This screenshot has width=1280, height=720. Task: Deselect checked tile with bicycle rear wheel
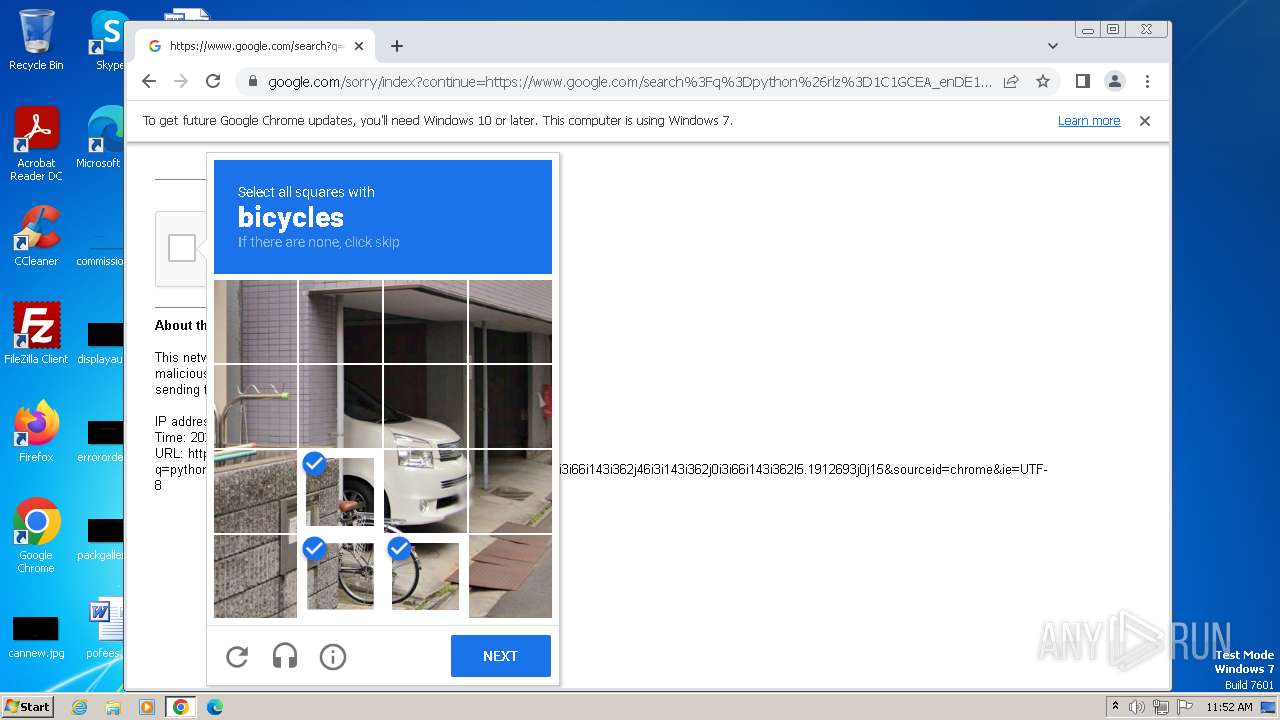[x=340, y=576]
